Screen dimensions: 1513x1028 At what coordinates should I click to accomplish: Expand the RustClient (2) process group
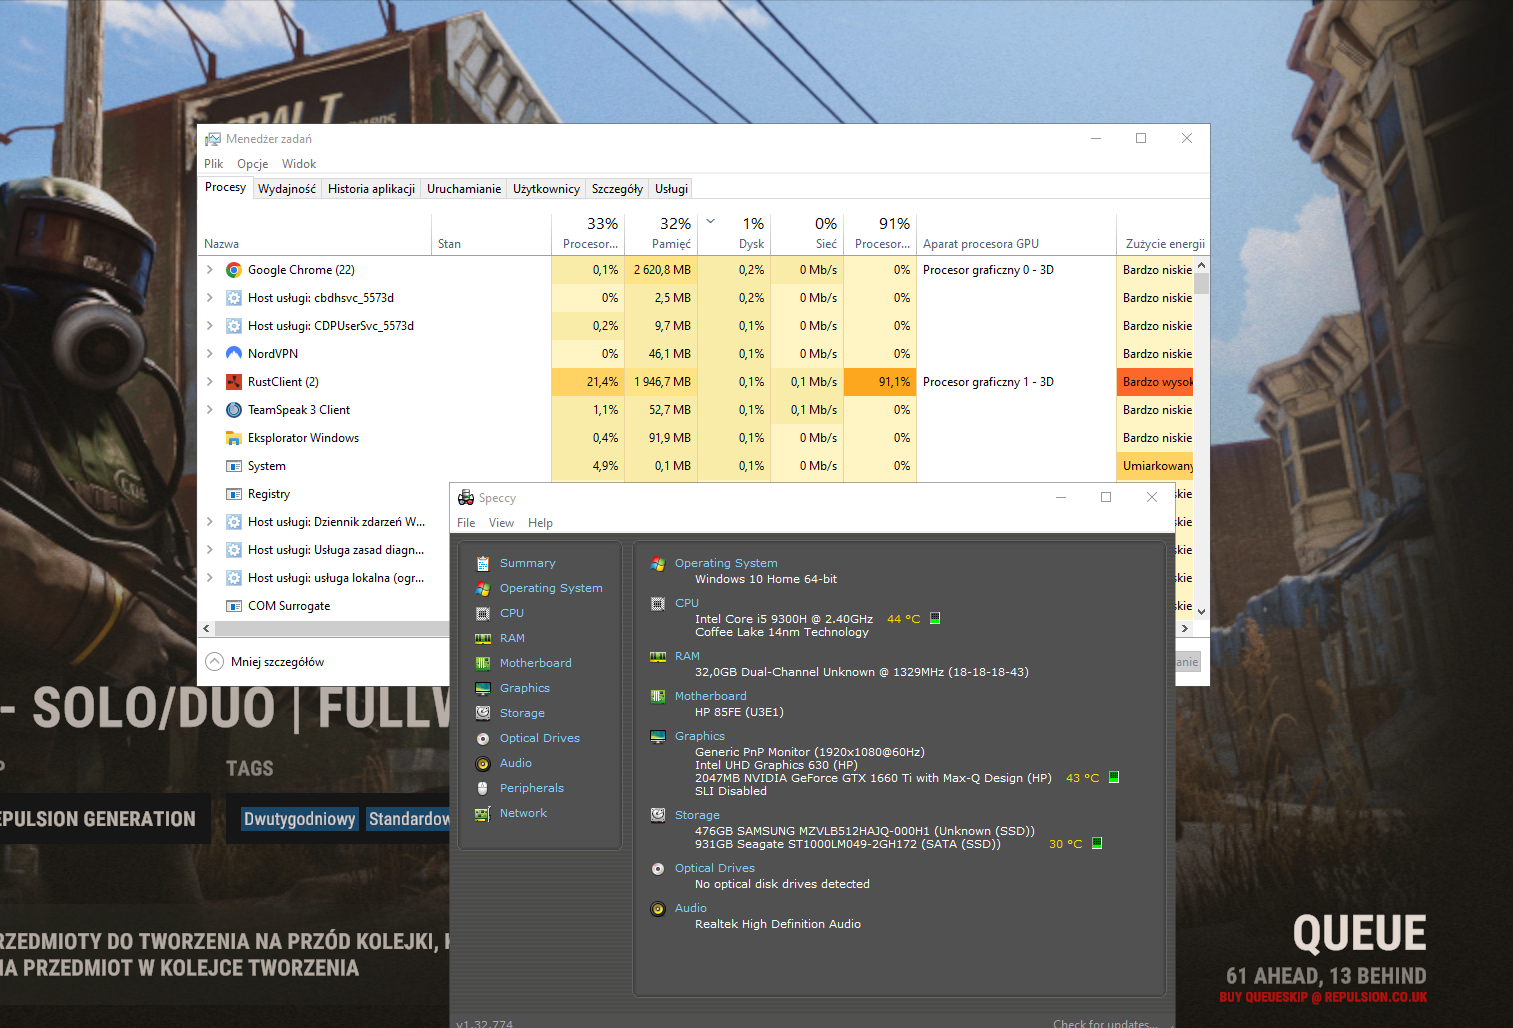208,381
